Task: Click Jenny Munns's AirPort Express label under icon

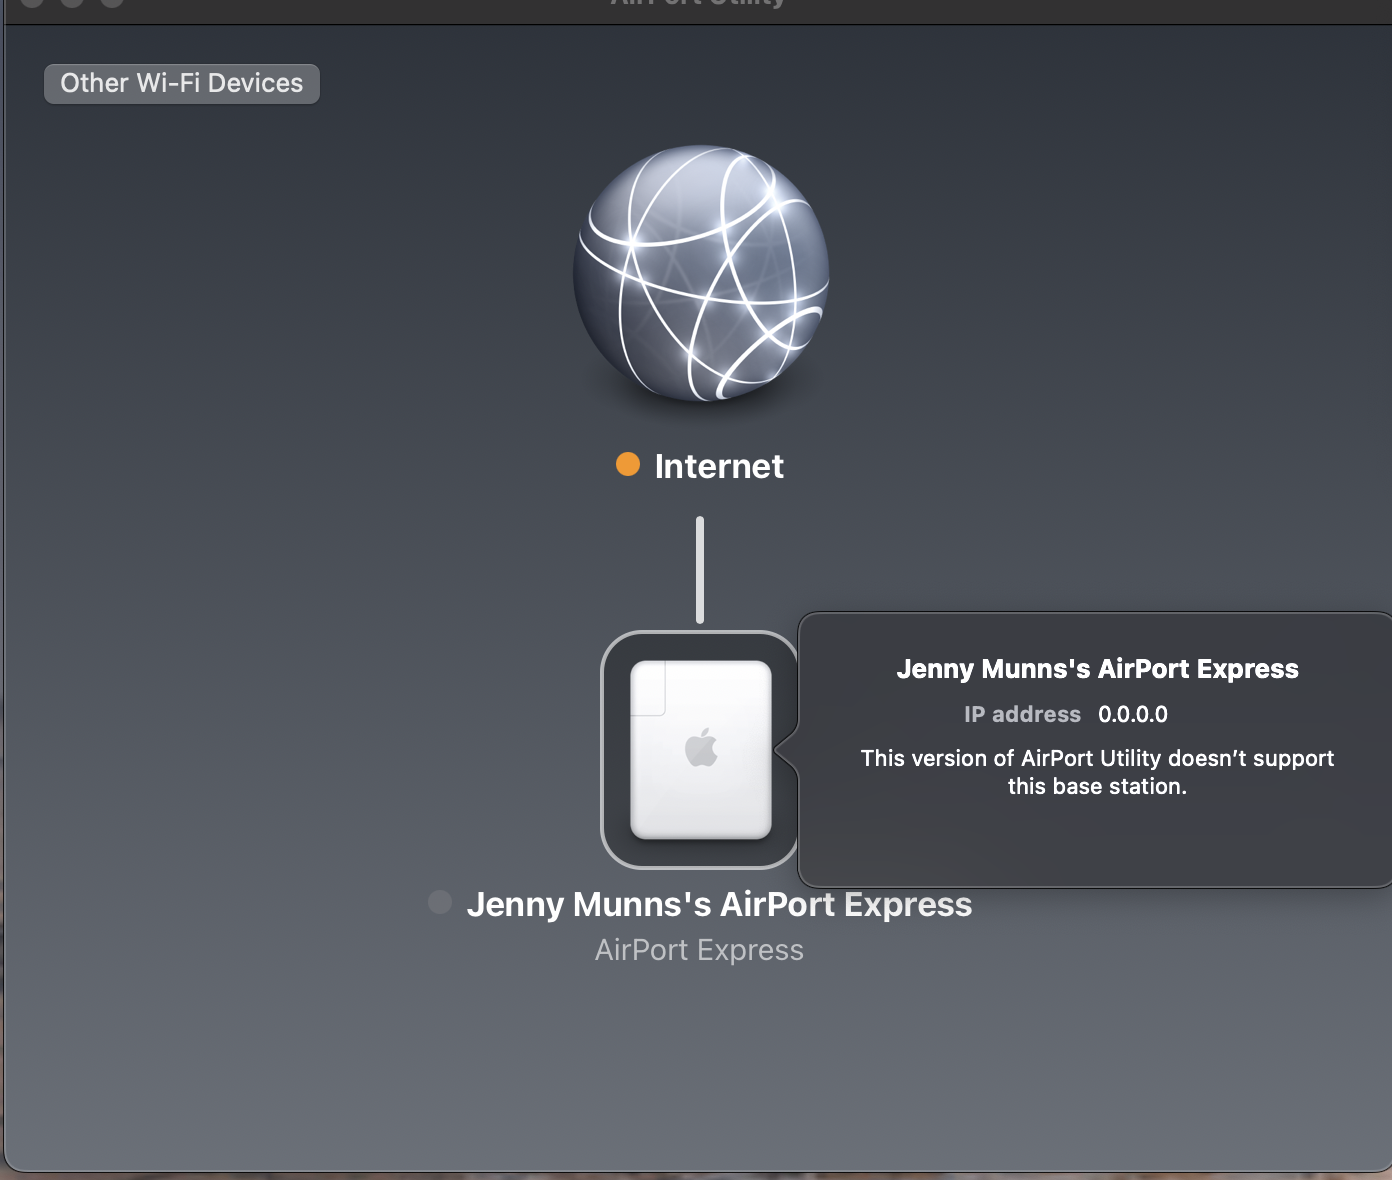Action: (x=719, y=904)
